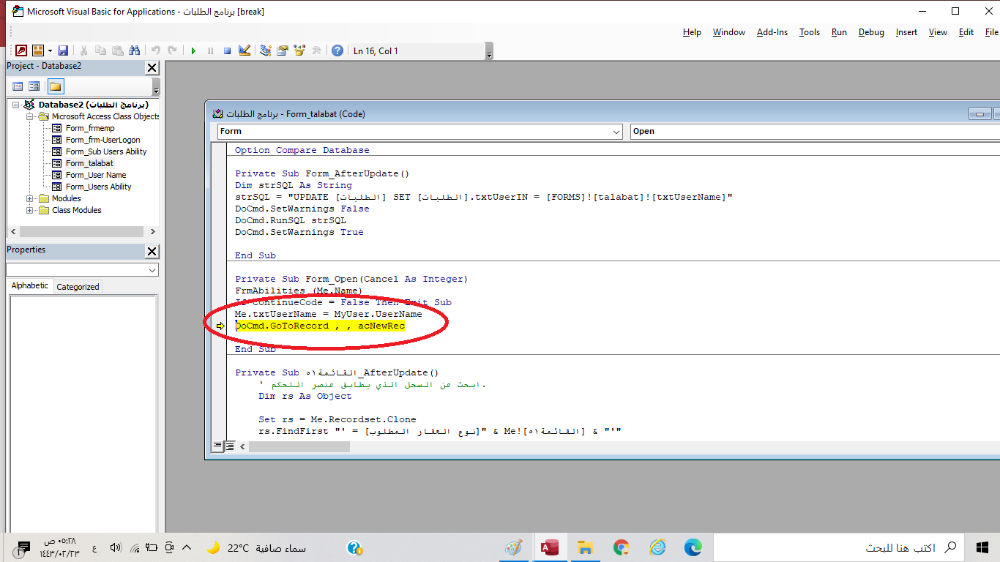Open the Debug menu
Image resolution: width=1000 pixels, height=562 pixels.
871,32
